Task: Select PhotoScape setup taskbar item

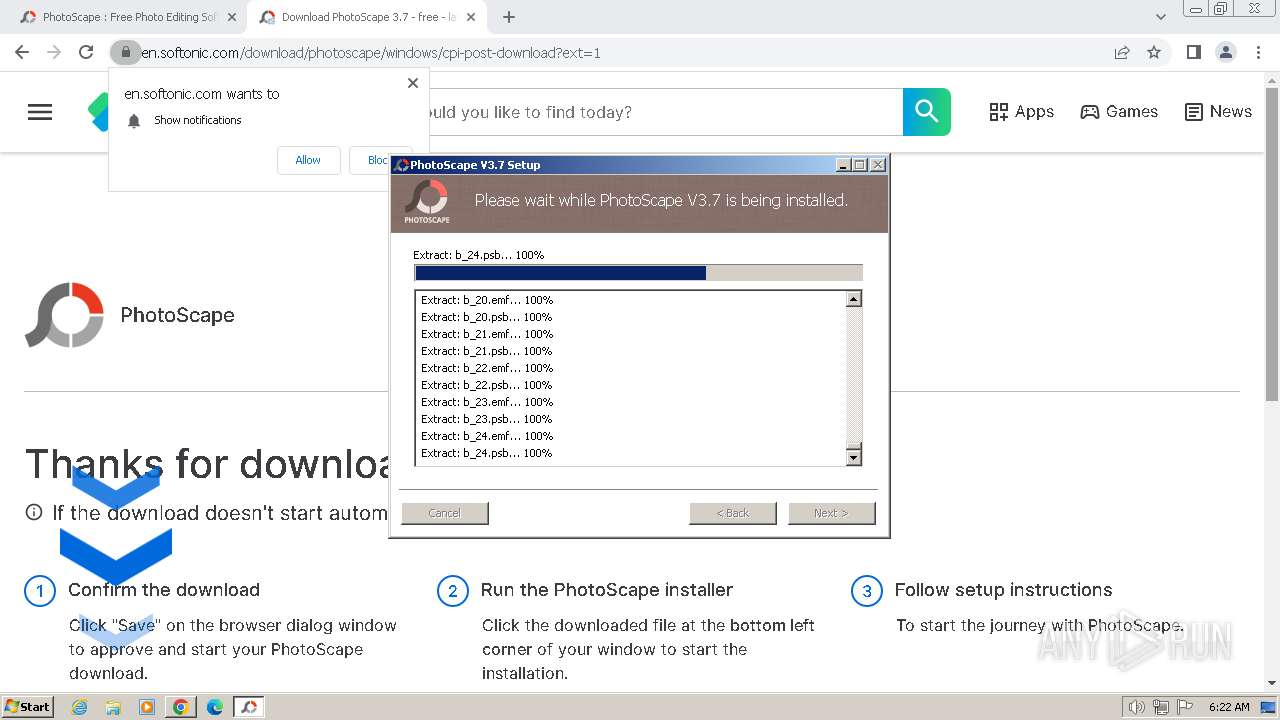Action: 249,707
